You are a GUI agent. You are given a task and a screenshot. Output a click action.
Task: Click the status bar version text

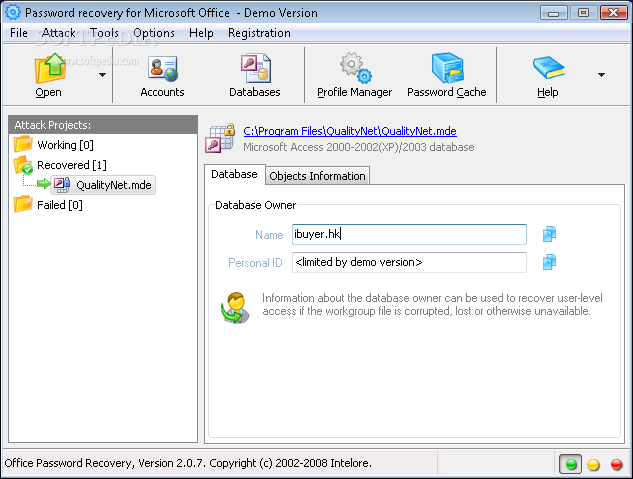point(188,463)
